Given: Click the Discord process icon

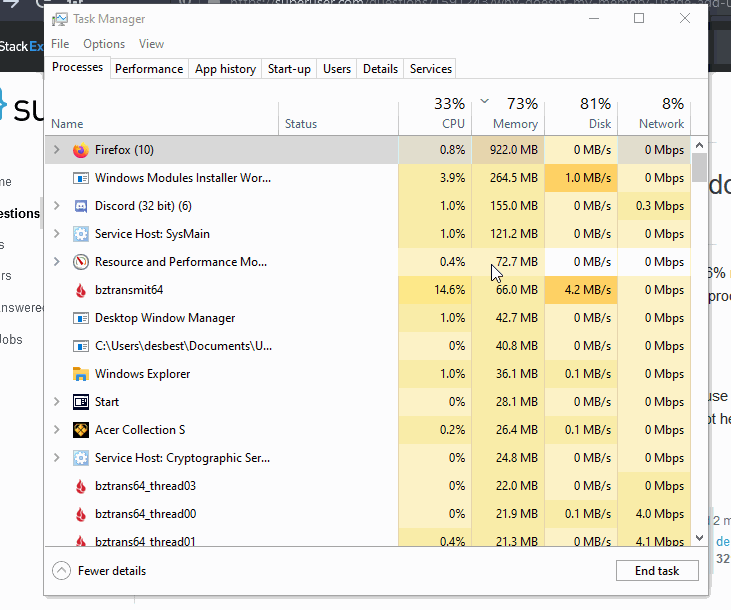Looking at the screenshot, I should pos(81,206).
